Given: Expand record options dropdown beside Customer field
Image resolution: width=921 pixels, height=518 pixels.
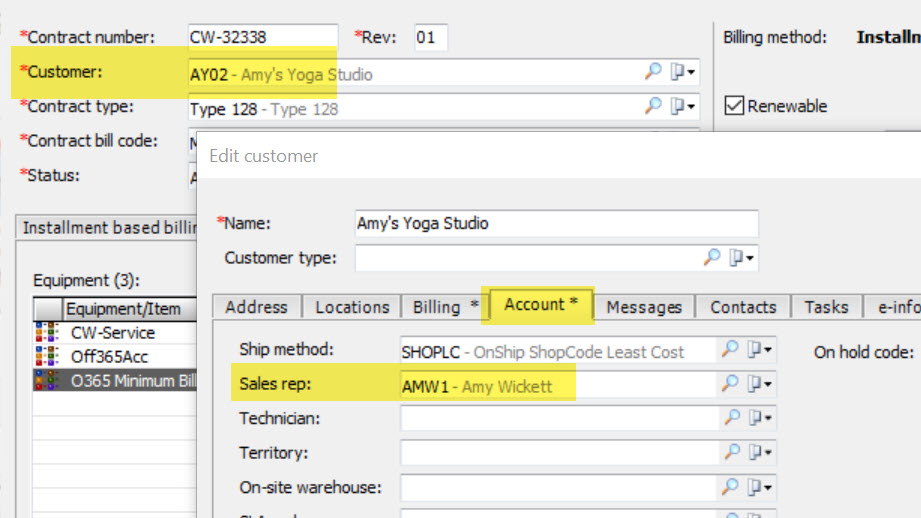Looking at the screenshot, I should pos(683,72).
